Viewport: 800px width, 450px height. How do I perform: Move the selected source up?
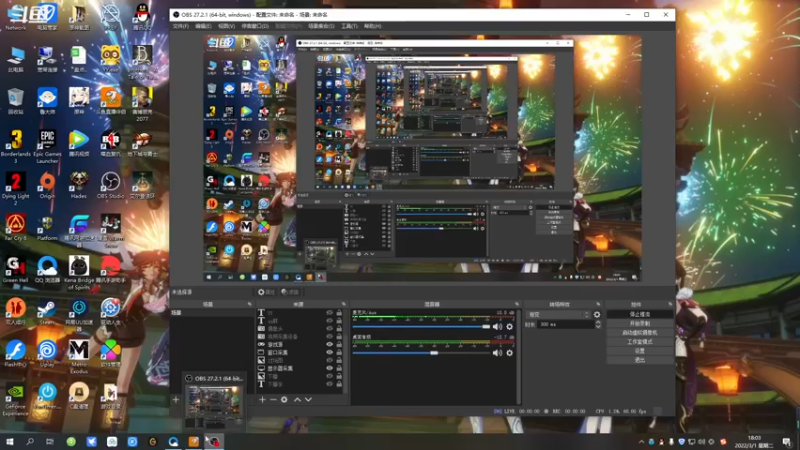[x=297, y=400]
